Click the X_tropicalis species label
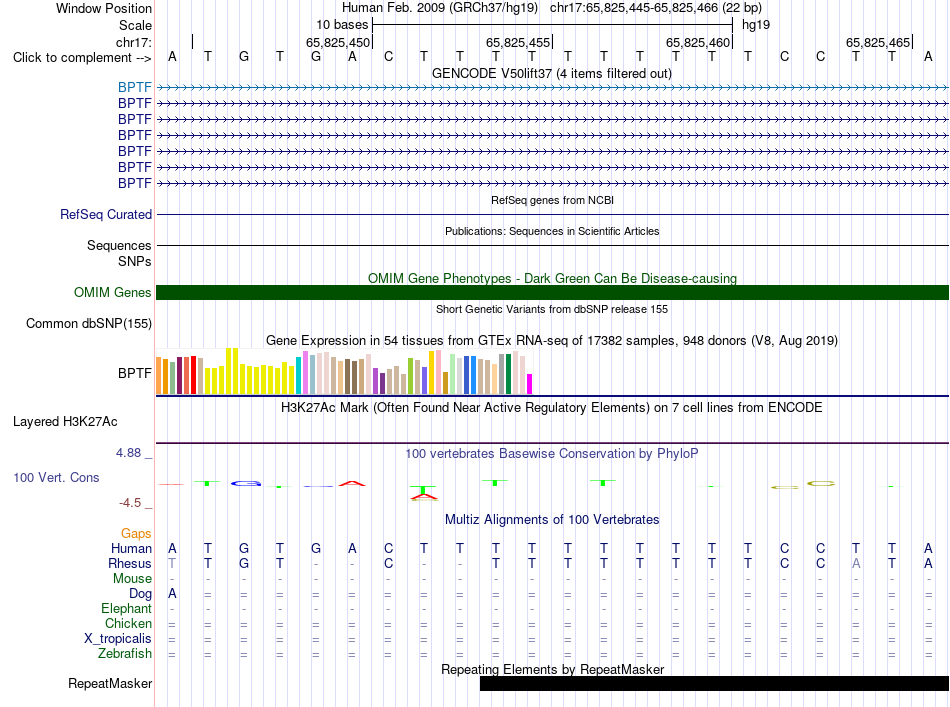 click(x=118, y=639)
